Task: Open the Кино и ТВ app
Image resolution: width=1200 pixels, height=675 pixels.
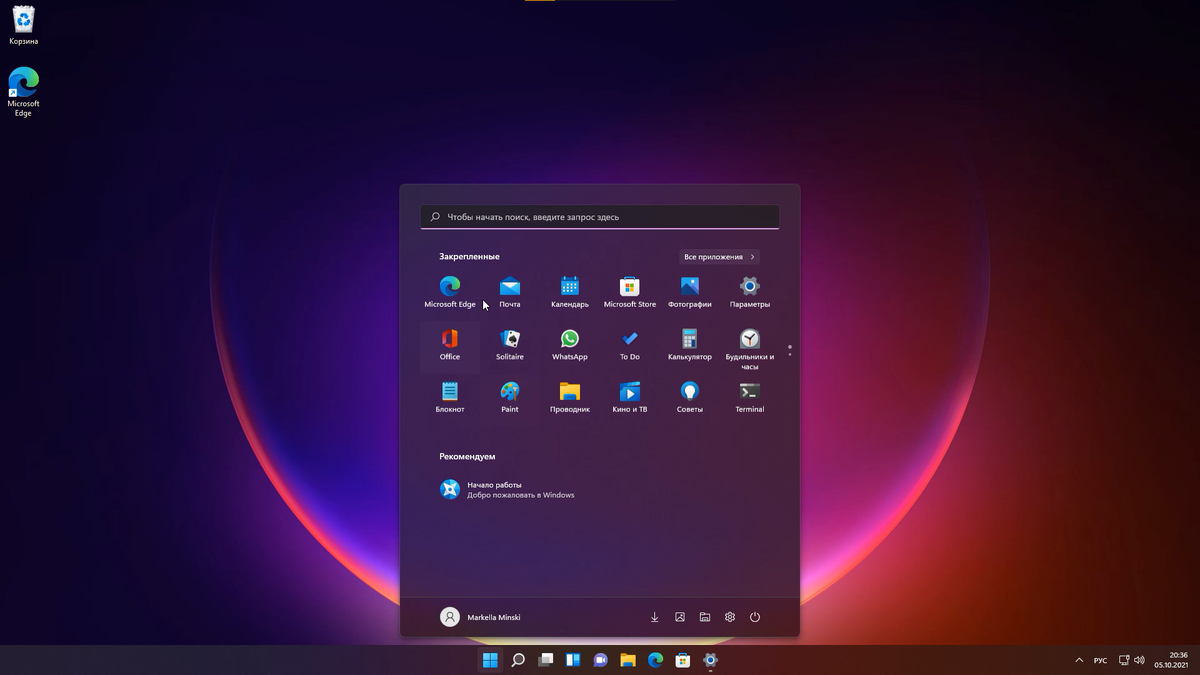Action: pyautogui.click(x=629, y=395)
